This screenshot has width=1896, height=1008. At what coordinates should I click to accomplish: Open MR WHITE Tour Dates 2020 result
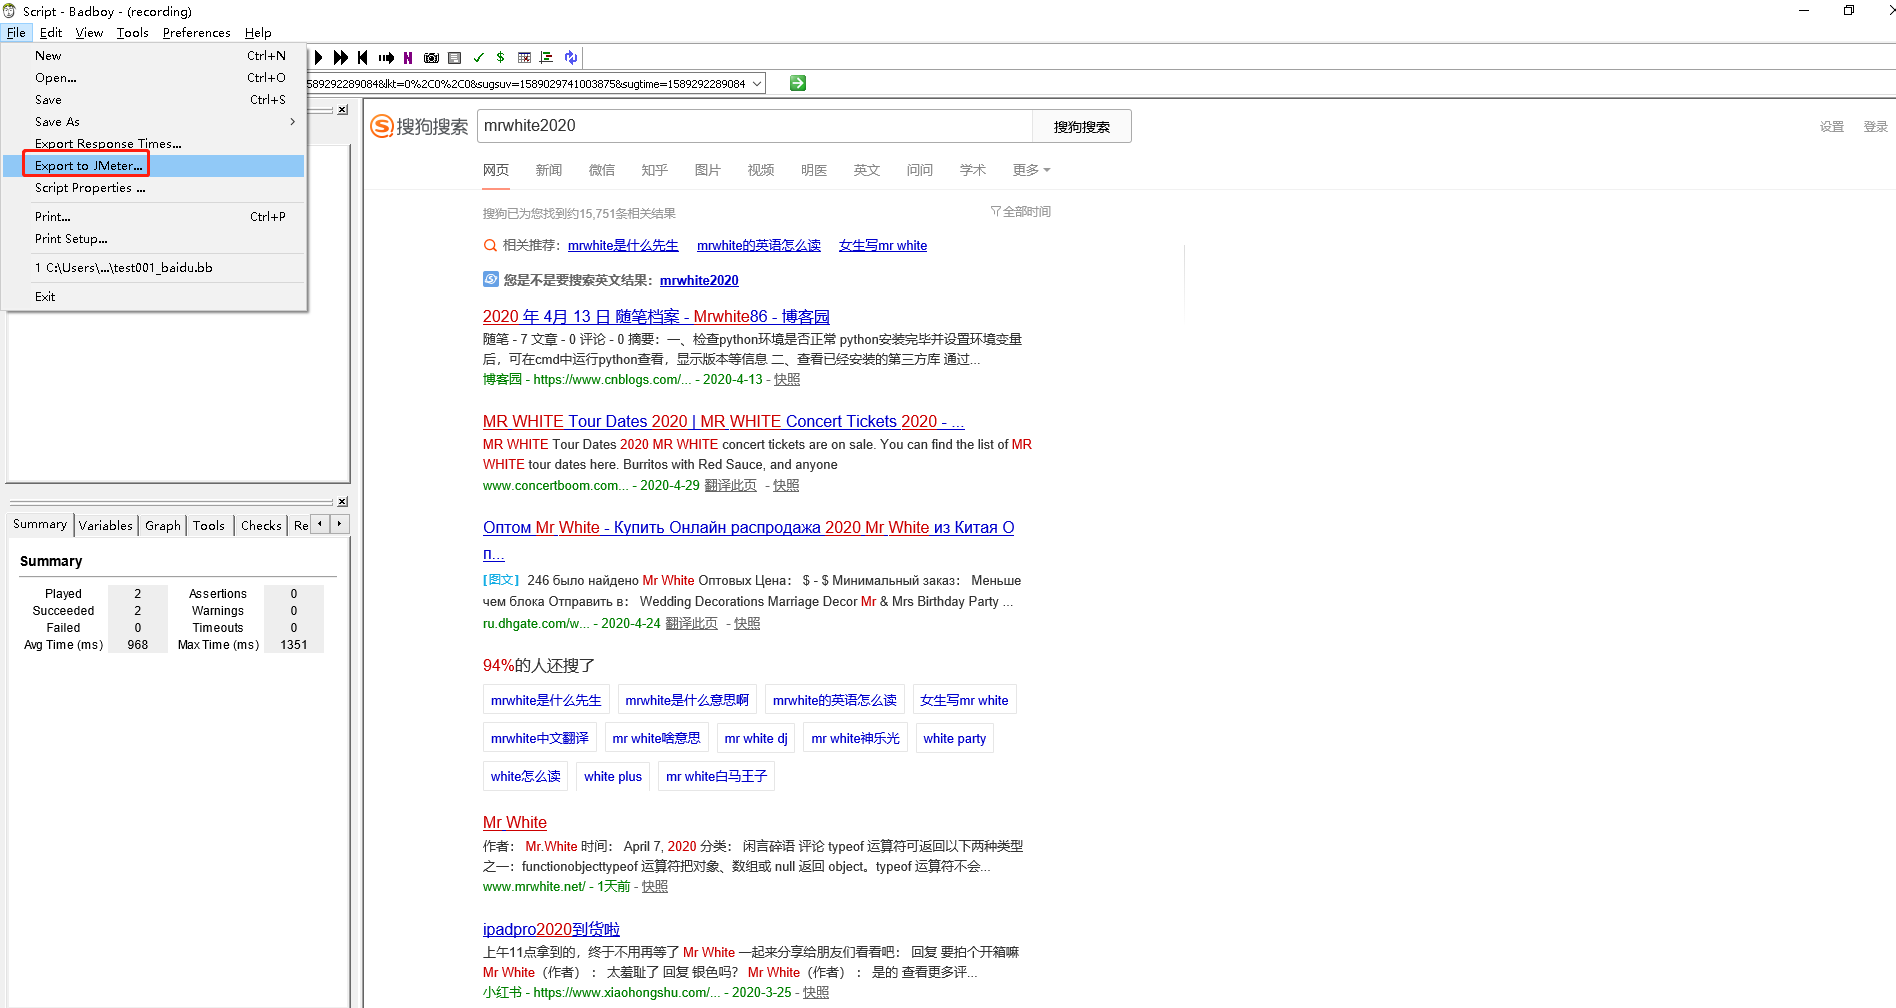724,422
